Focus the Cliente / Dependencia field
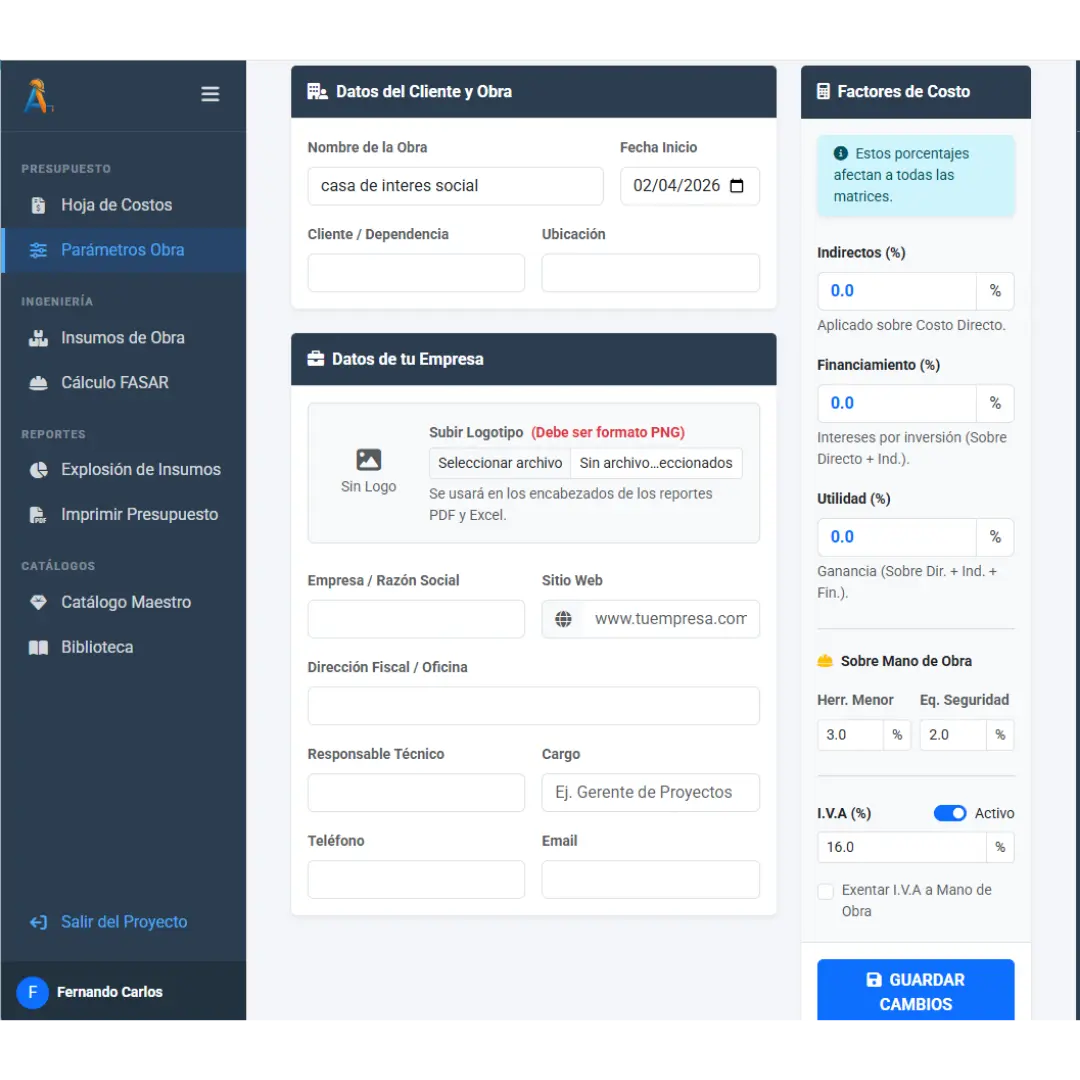Image resolution: width=1080 pixels, height=1080 pixels. click(x=416, y=273)
